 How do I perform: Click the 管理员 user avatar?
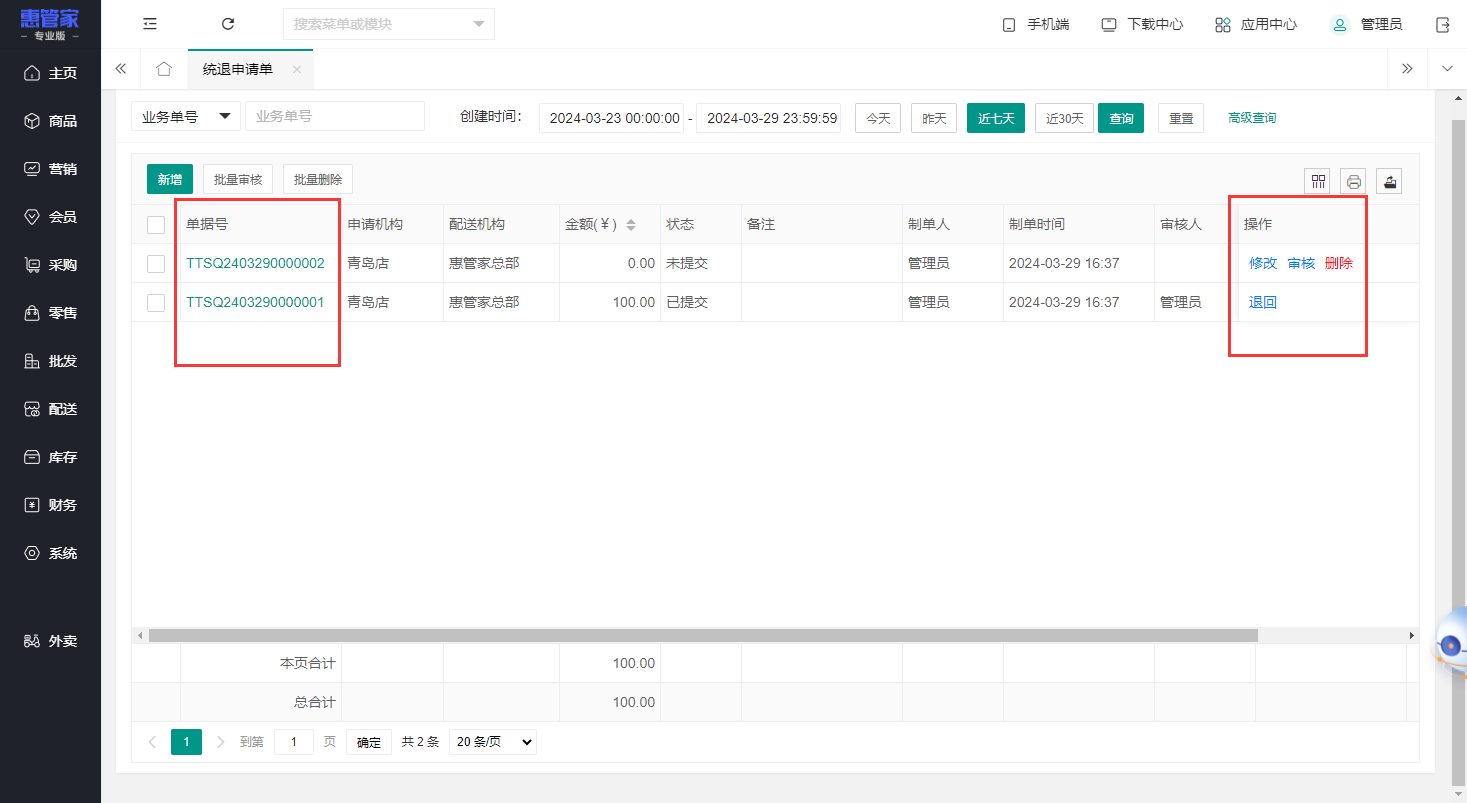(1339, 25)
